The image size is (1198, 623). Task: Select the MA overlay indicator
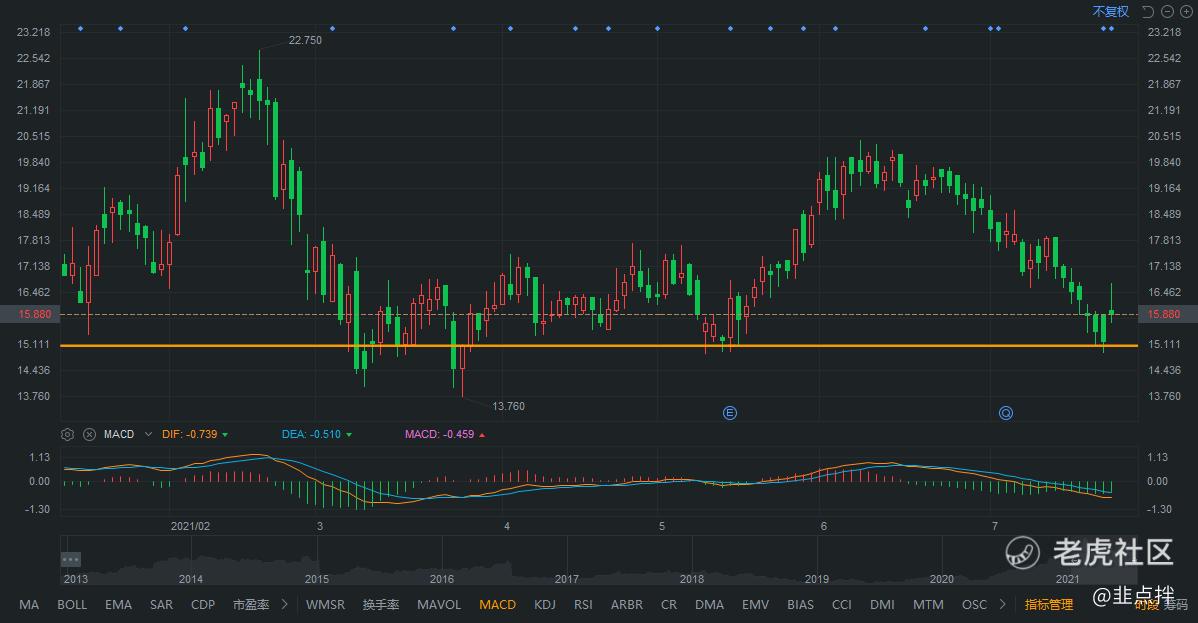[x=29, y=605]
